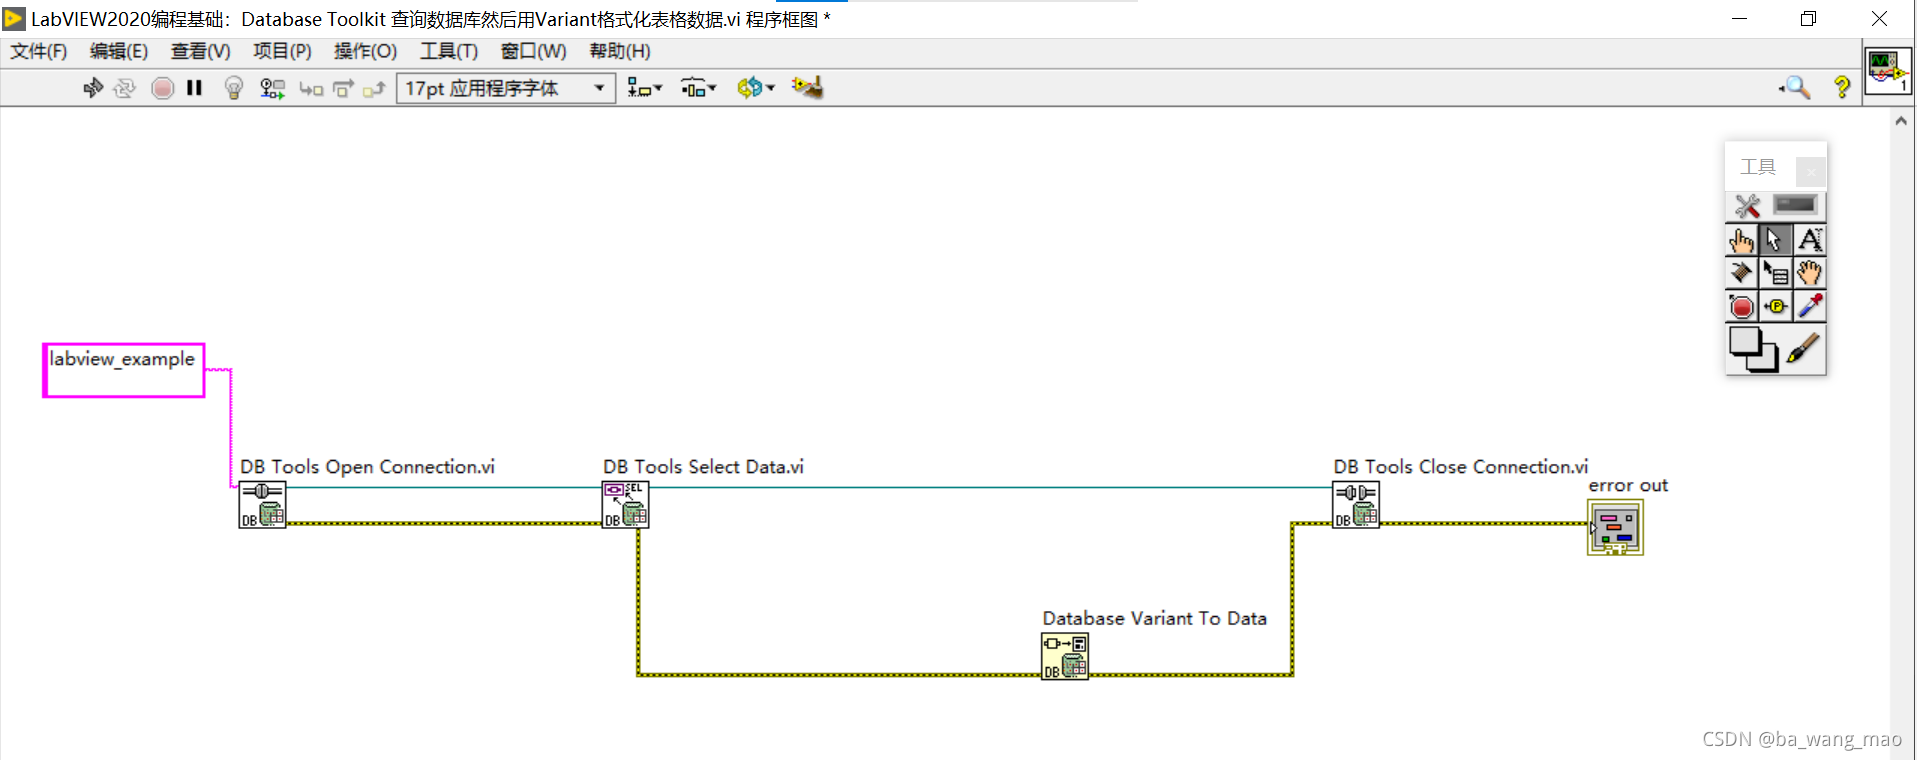The width and height of the screenshot is (1917, 760).
Task: Open the 编辑(E) menu
Action: coord(119,51)
